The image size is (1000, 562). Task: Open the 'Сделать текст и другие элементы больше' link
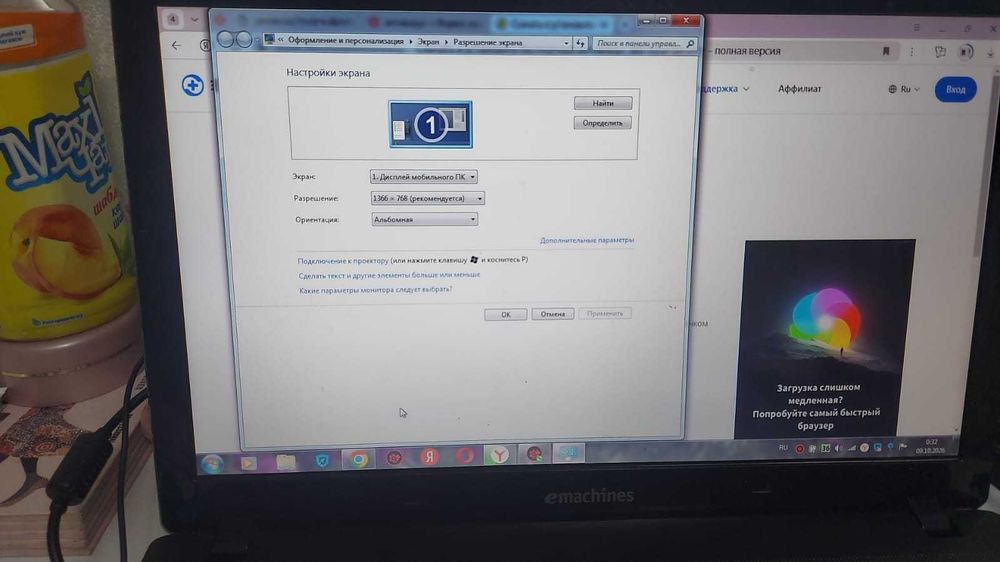[389, 275]
